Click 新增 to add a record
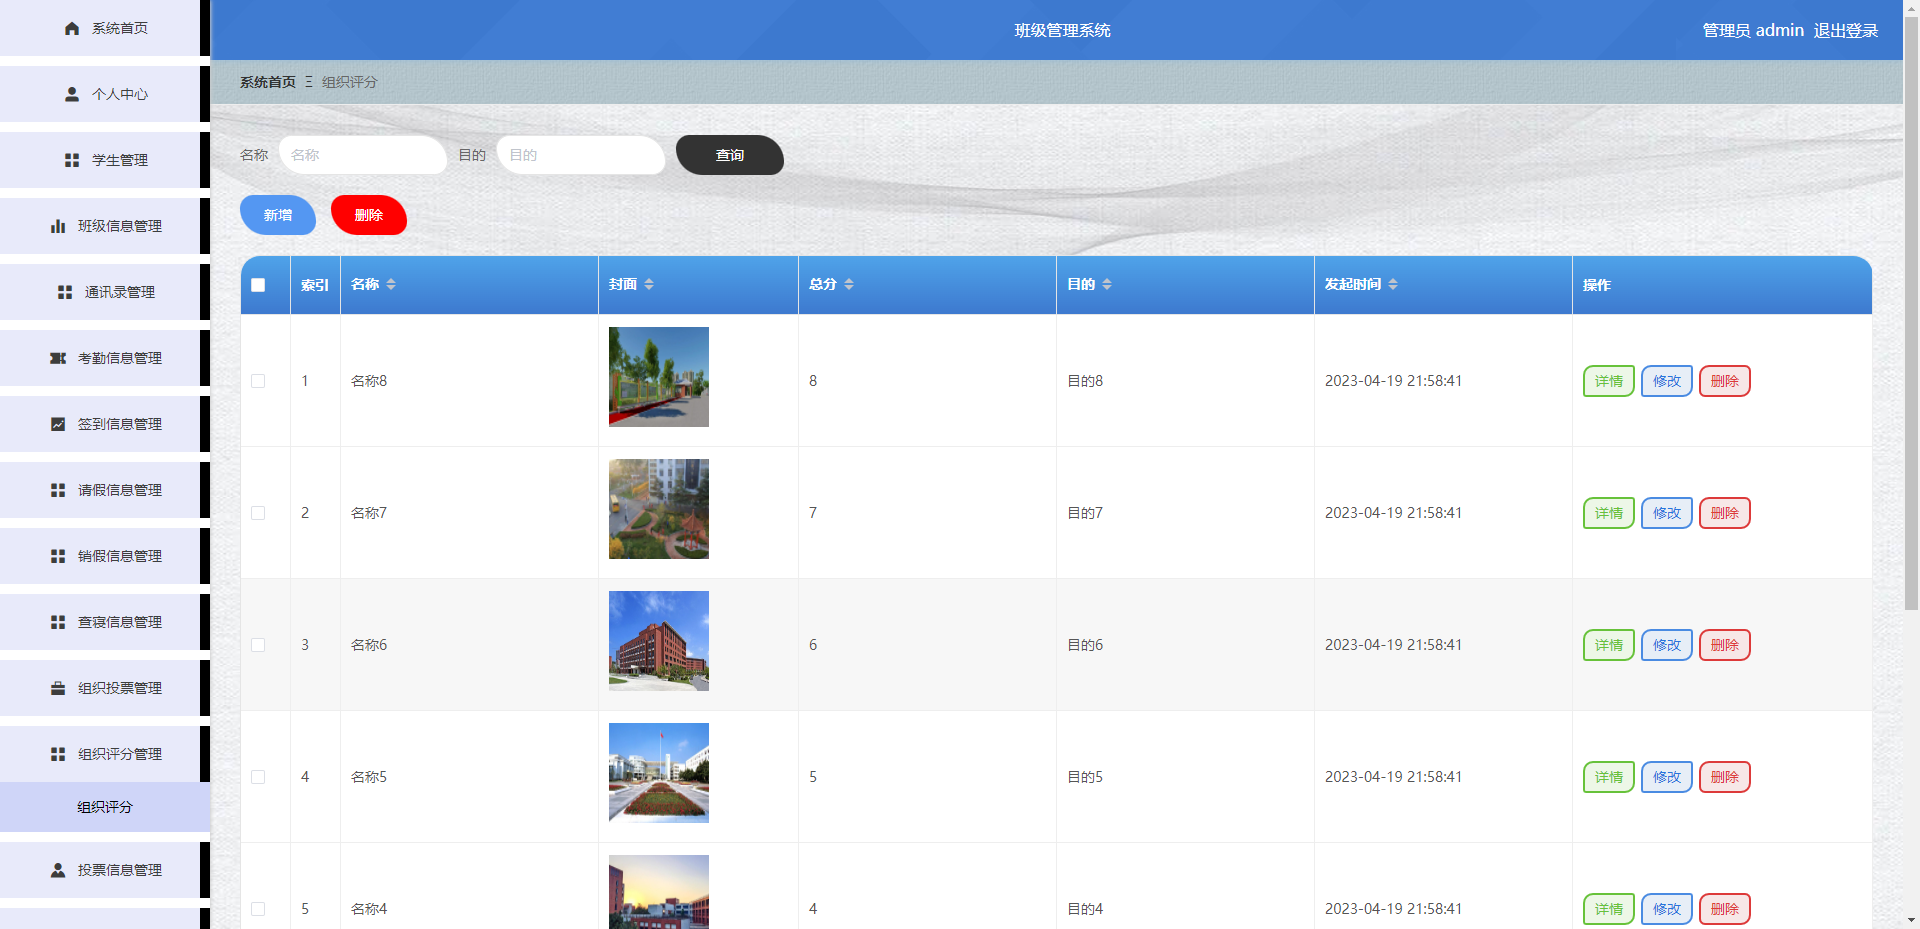Image resolution: width=1920 pixels, height=929 pixels. tap(277, 214)
